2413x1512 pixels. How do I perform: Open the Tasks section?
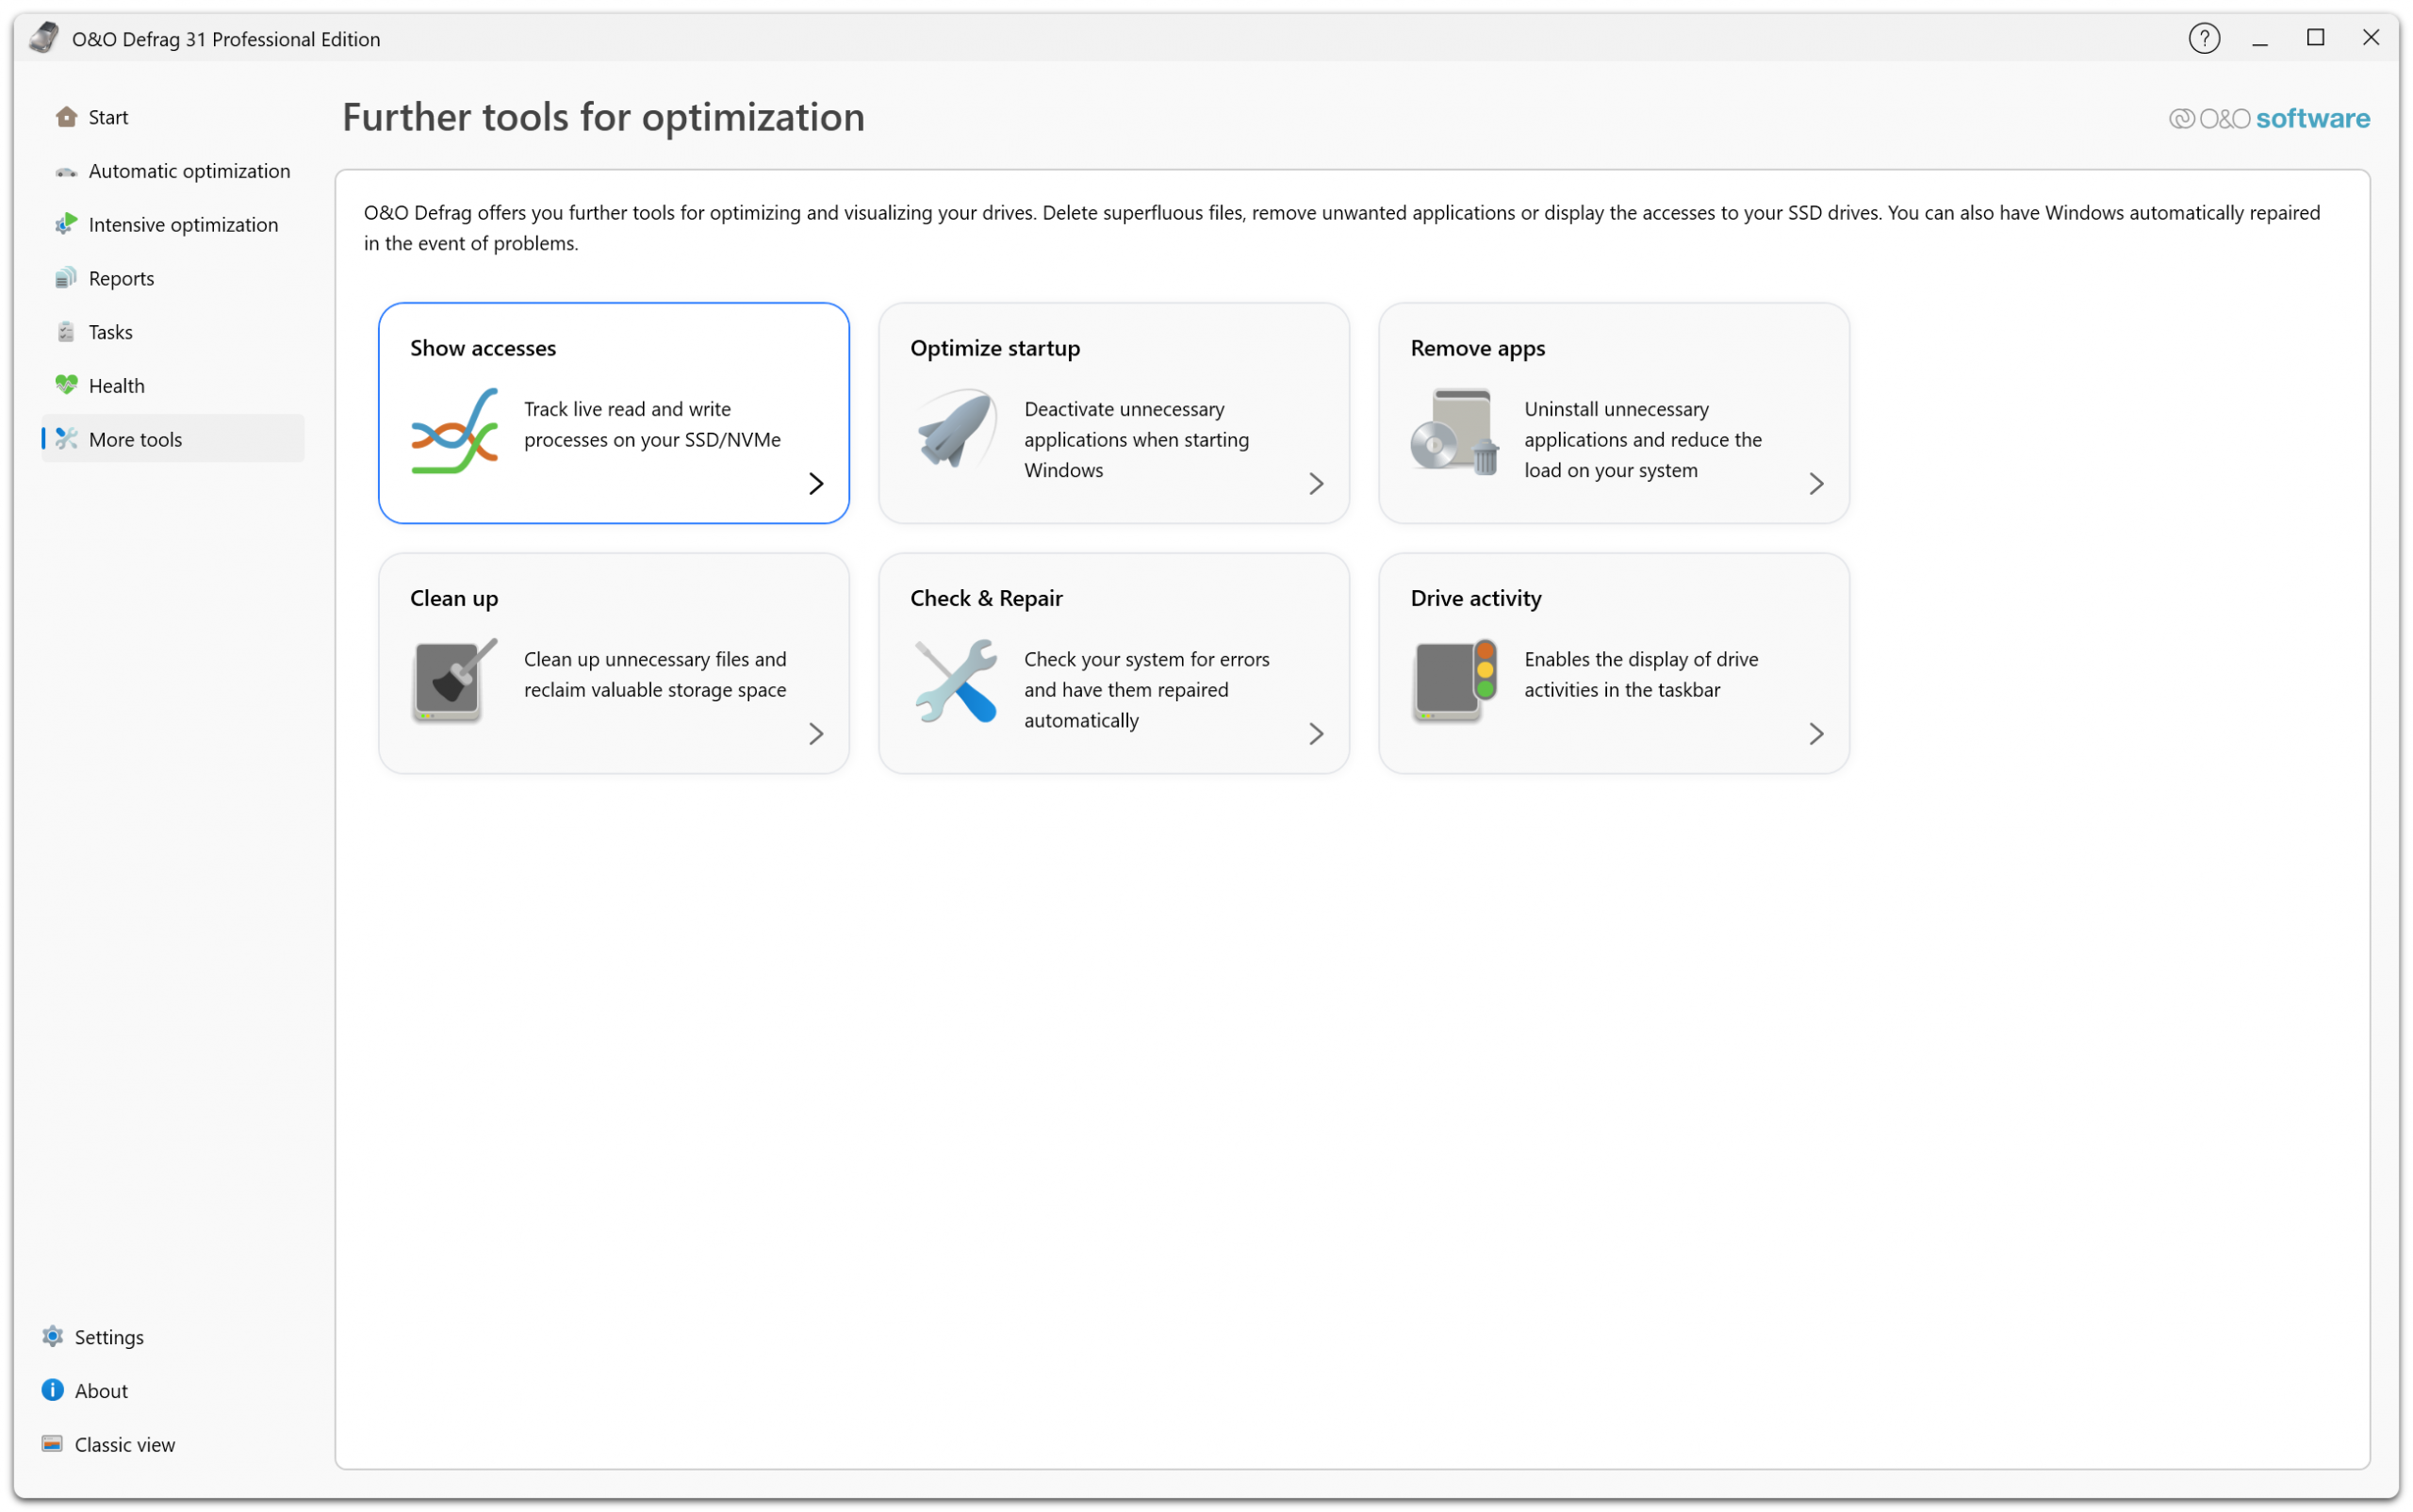pyautogui.click(x=110, y=332)
